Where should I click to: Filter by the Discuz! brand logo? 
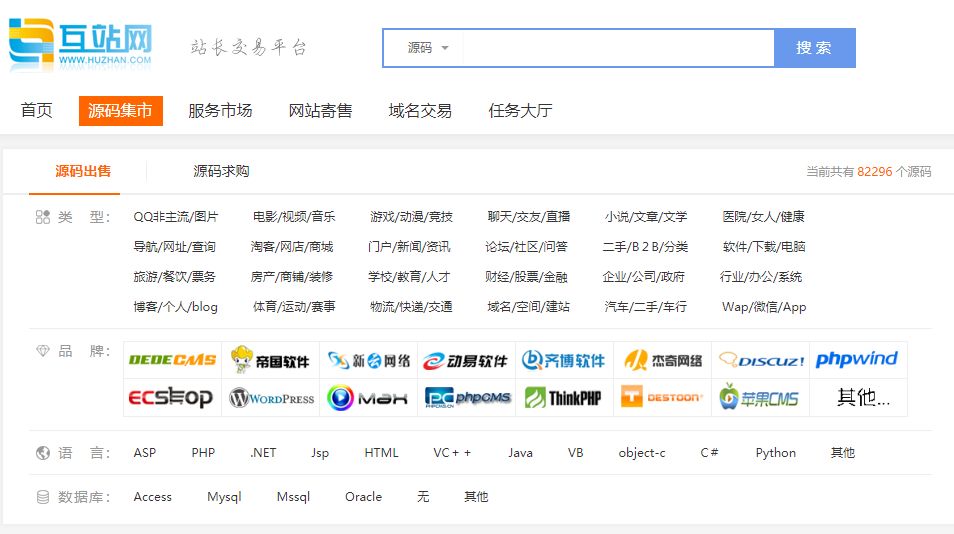click(x=760, y=360)
